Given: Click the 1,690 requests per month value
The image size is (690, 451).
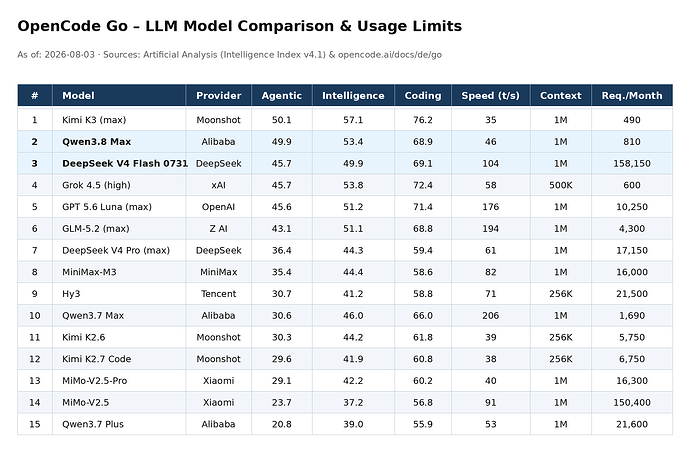Looking at the screenshot, I should coord(631,315).
